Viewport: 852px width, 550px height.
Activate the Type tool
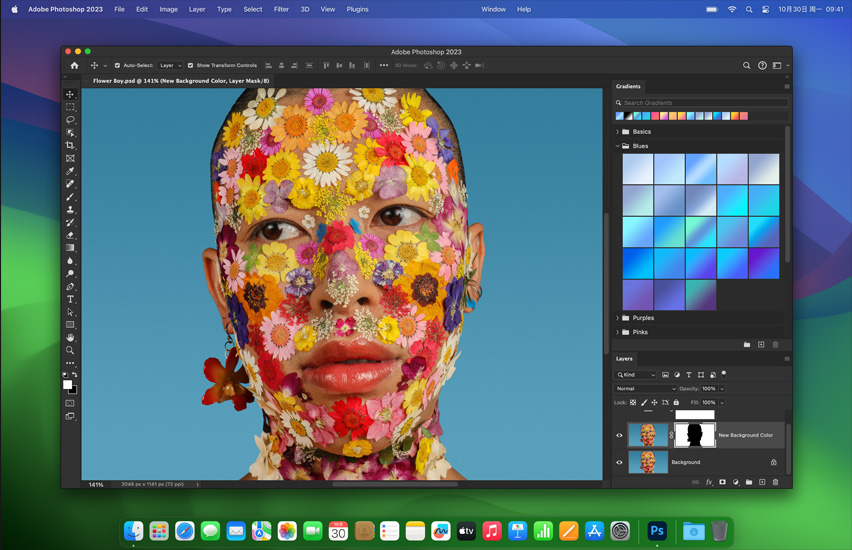pos(70,299)
